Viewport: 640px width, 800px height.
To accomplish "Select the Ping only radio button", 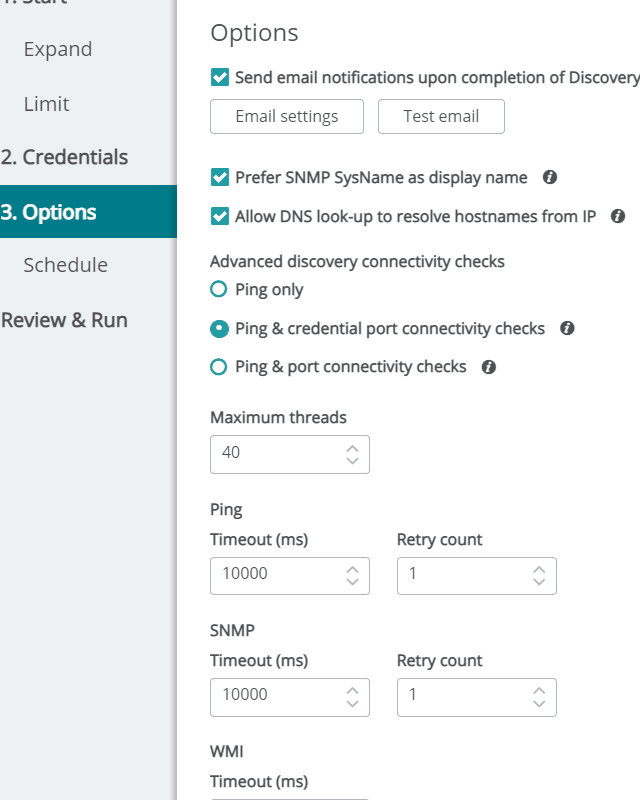I will pyautogui.click(x=218, y=289).
